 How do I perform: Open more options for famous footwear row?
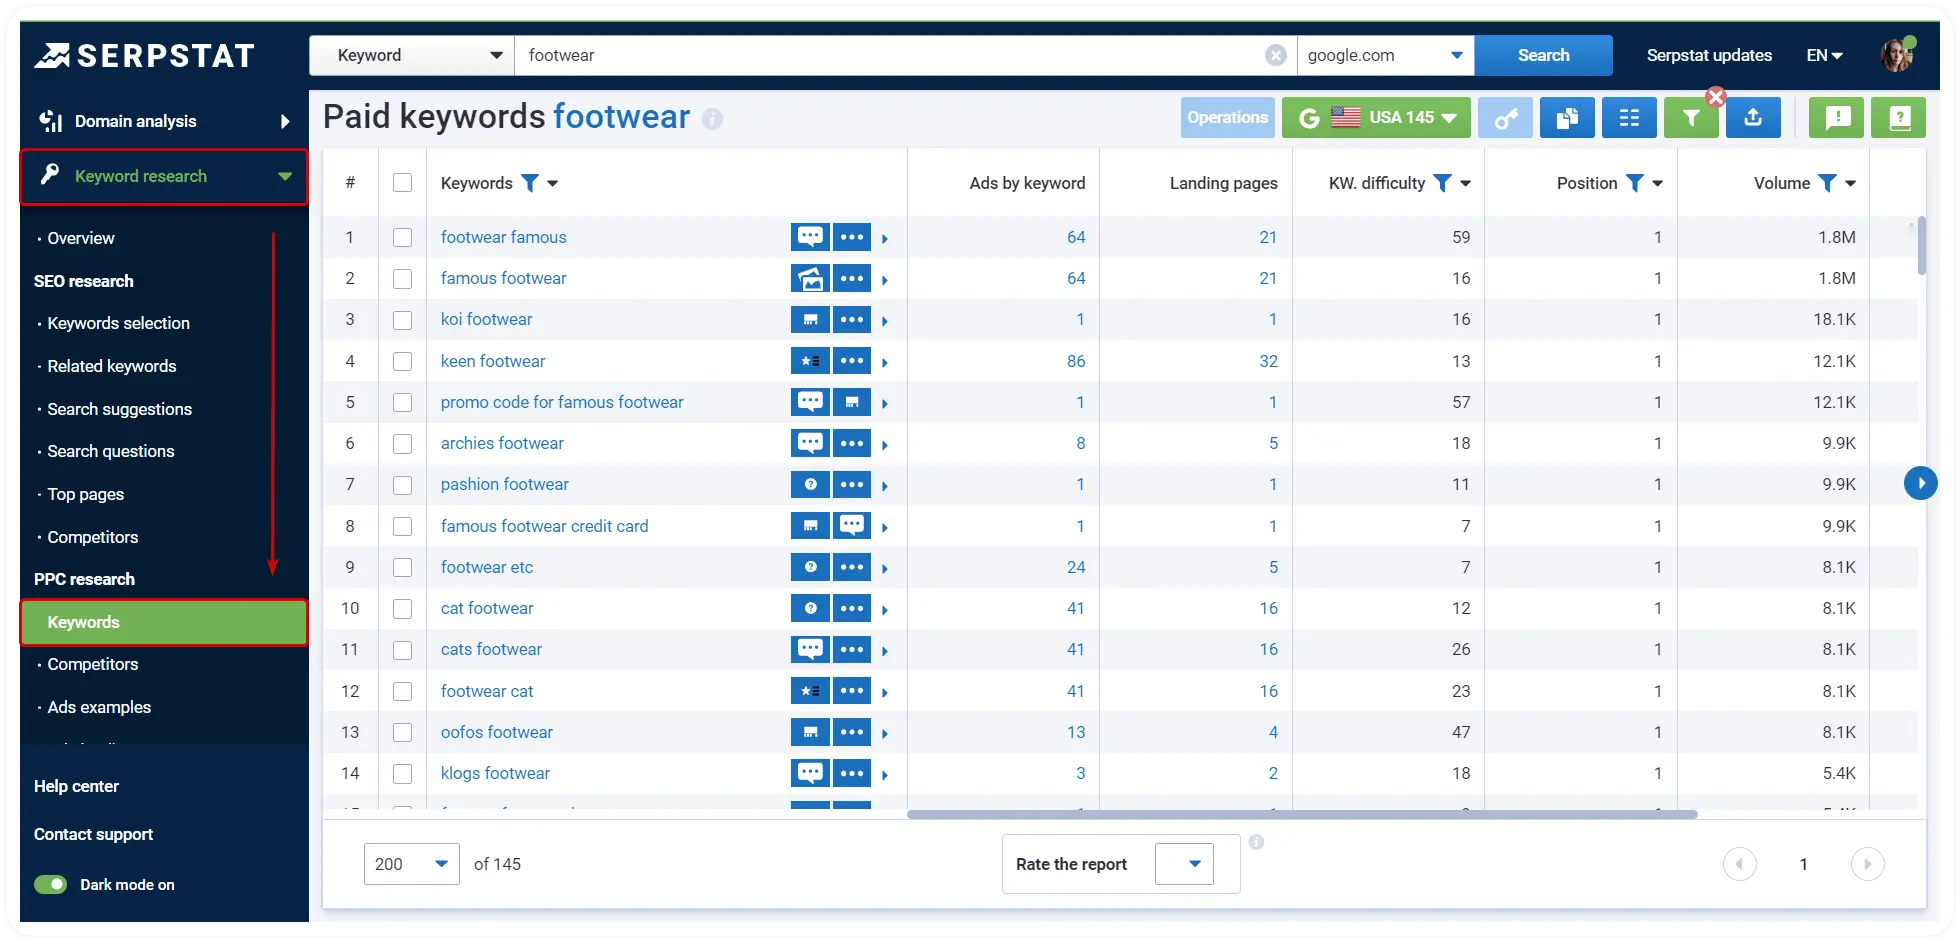coord(852,278)
